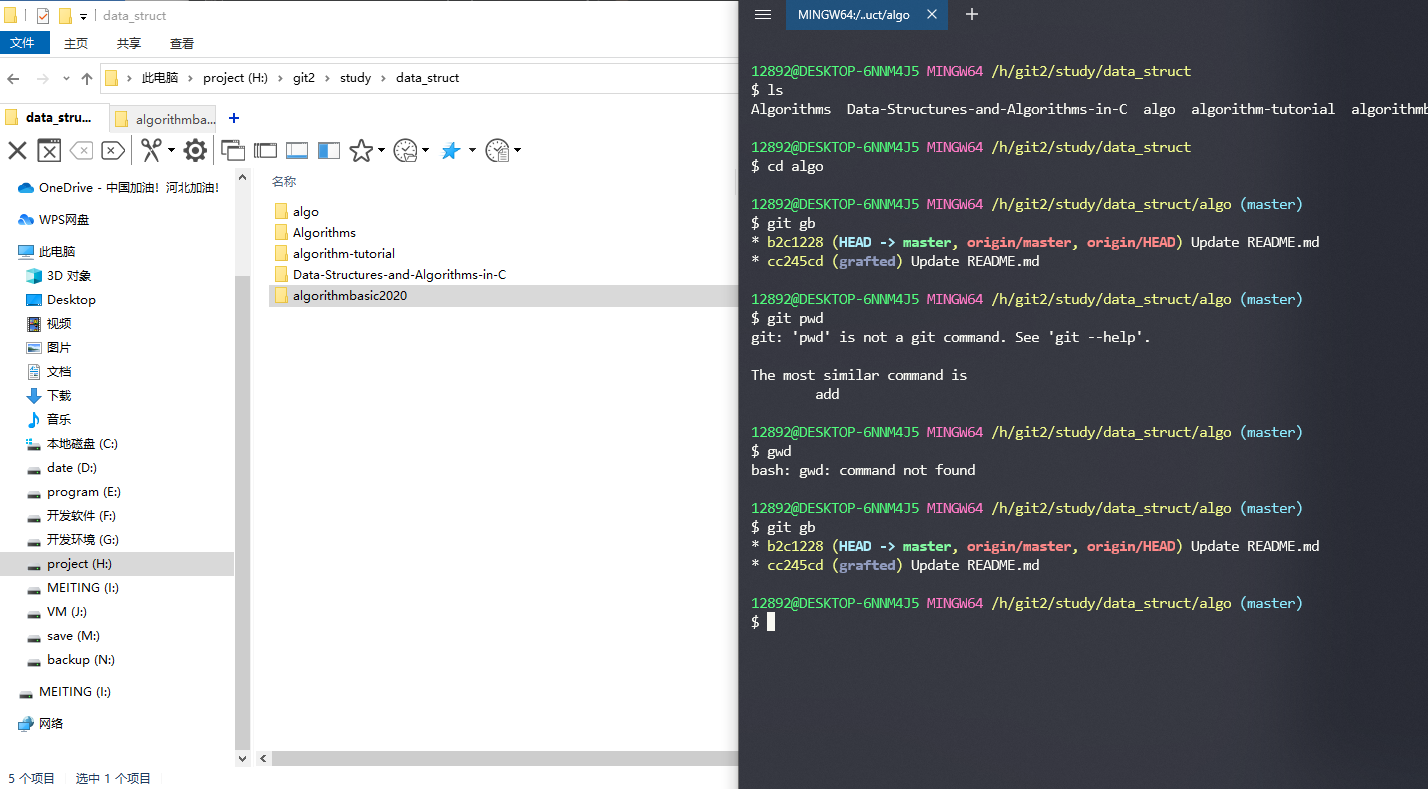Click the gear settings icon in tab toolbar
Screen dimensions: 1428x789
pyautogui.click(x=195, y=150)
